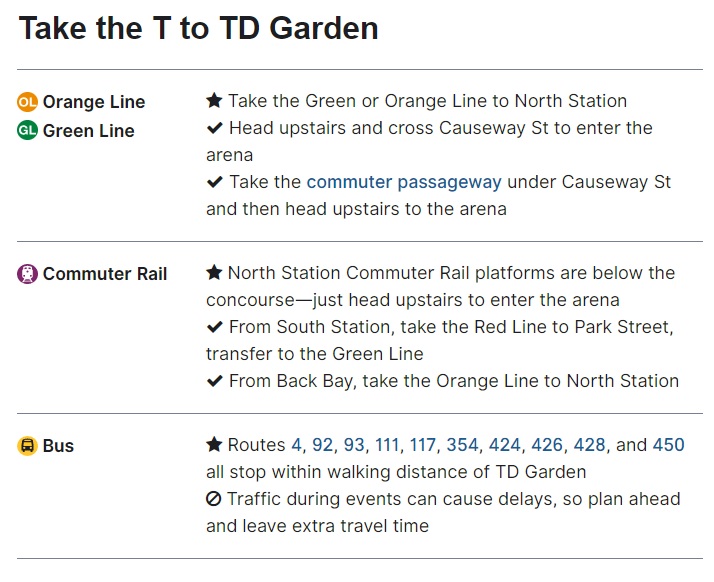The width and height of the screenshot is (714, 582).
Task: View bus route 354 link
Action: coord(462,445)
